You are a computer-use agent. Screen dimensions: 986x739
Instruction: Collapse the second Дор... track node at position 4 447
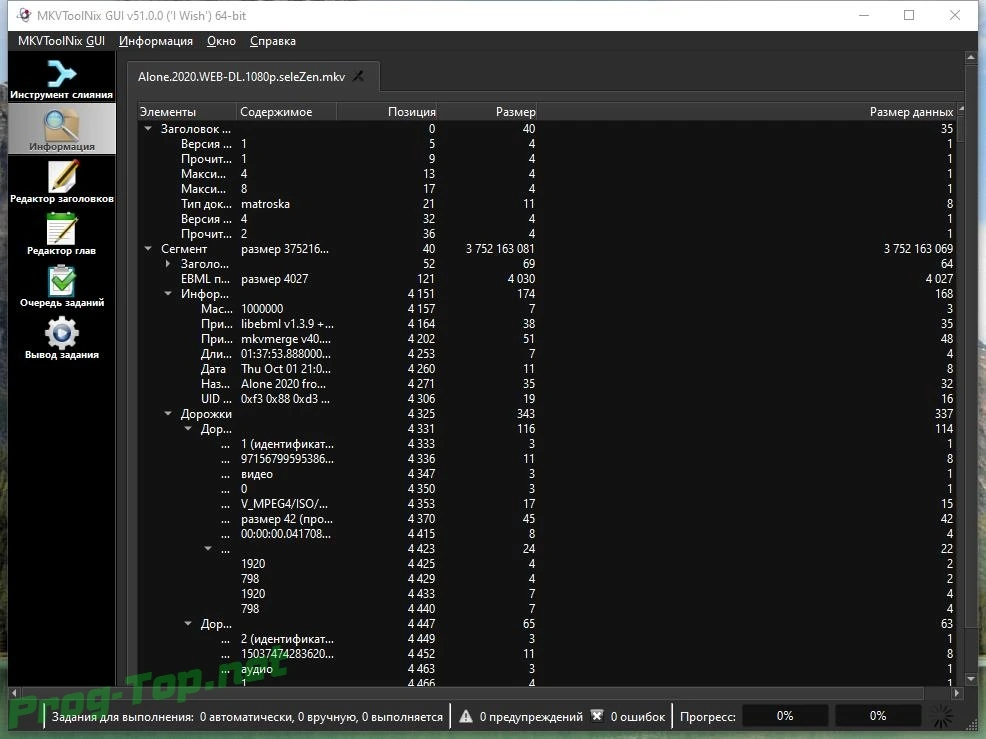point(188,623)
